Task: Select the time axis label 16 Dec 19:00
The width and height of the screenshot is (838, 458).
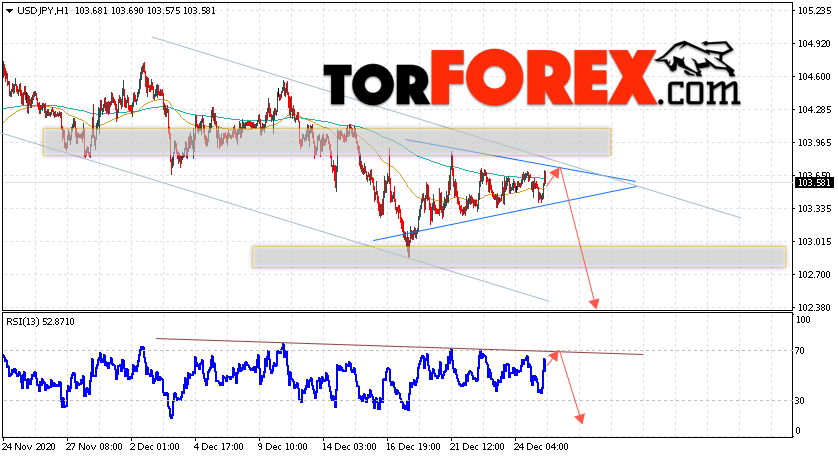Action: click(x=413, y=446)
